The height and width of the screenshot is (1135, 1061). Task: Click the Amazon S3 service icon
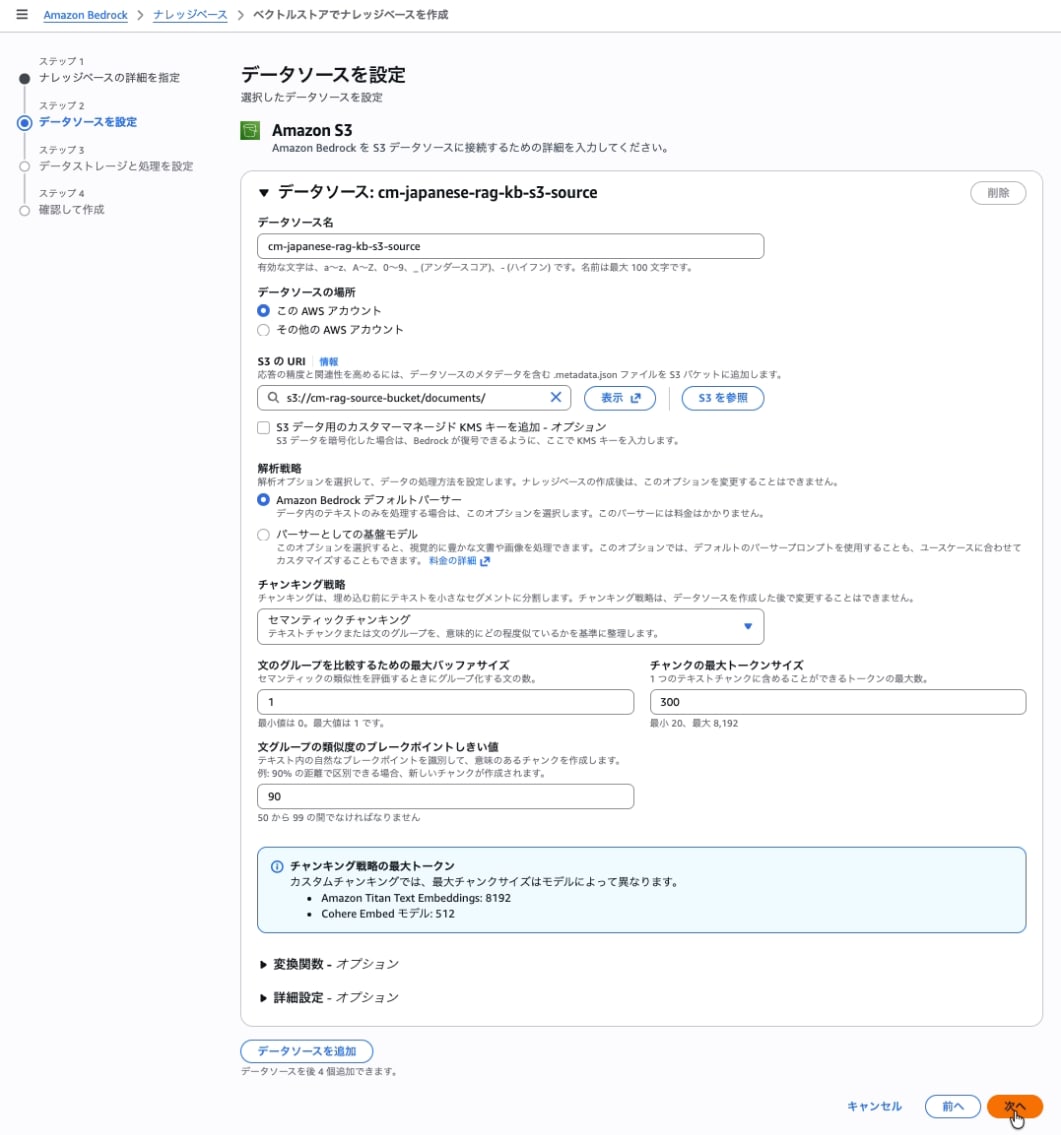pos(251,131)
